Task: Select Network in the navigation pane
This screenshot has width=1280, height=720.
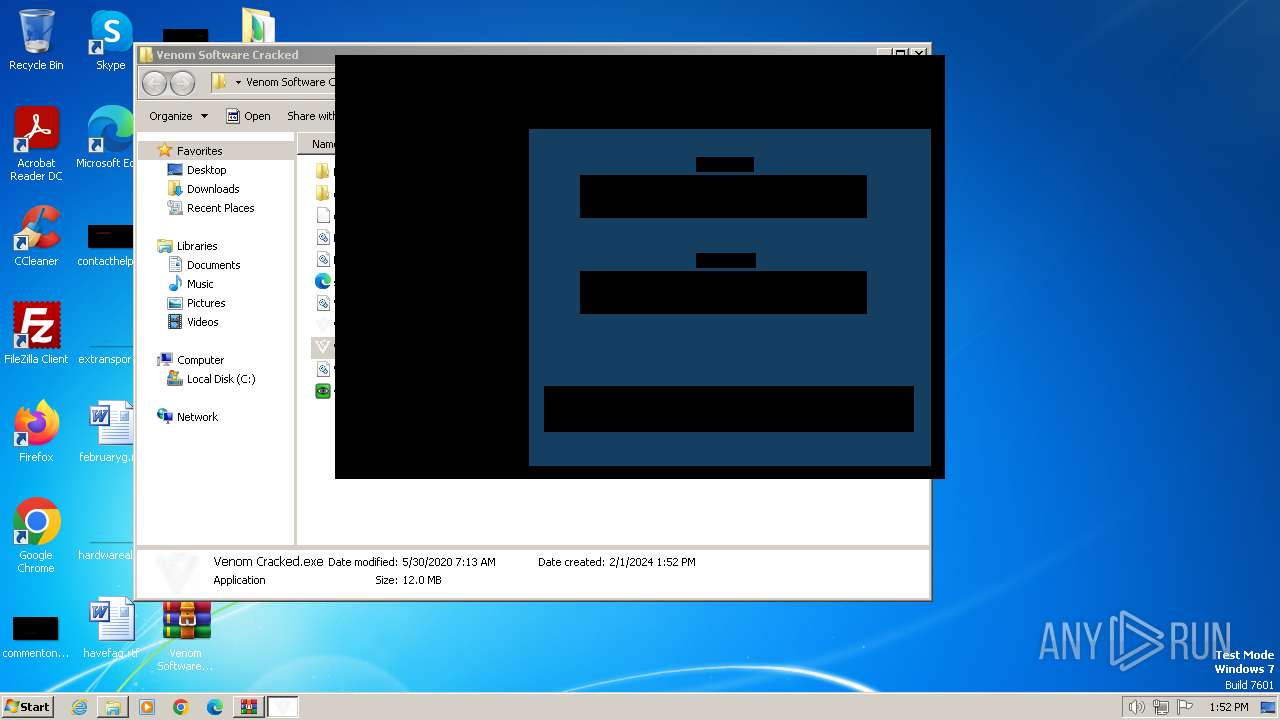Action: point(197,417)
